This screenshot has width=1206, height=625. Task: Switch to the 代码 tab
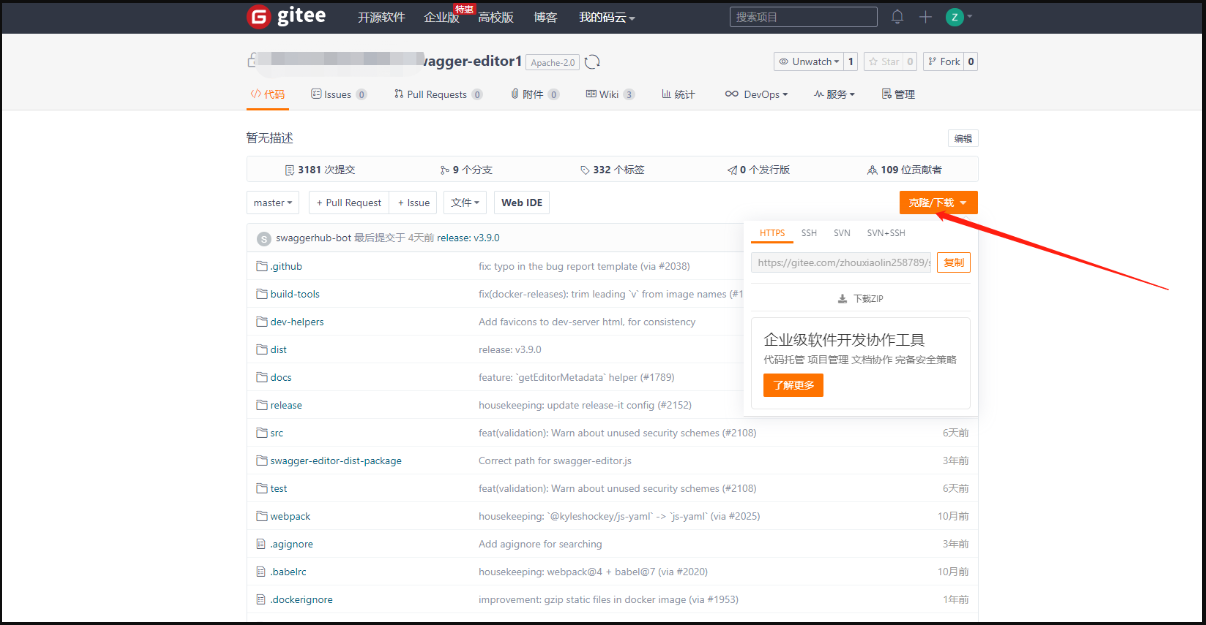click(267, 94)
